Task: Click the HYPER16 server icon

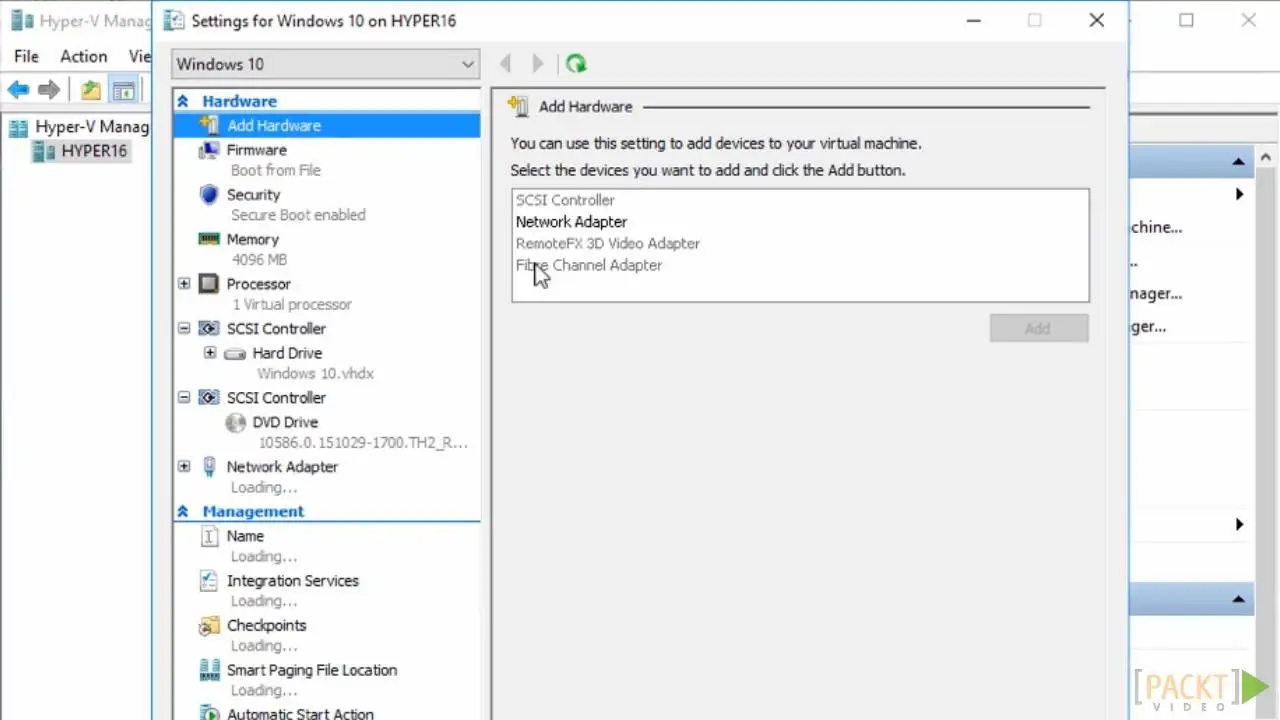Action: [x=44, y=151]
